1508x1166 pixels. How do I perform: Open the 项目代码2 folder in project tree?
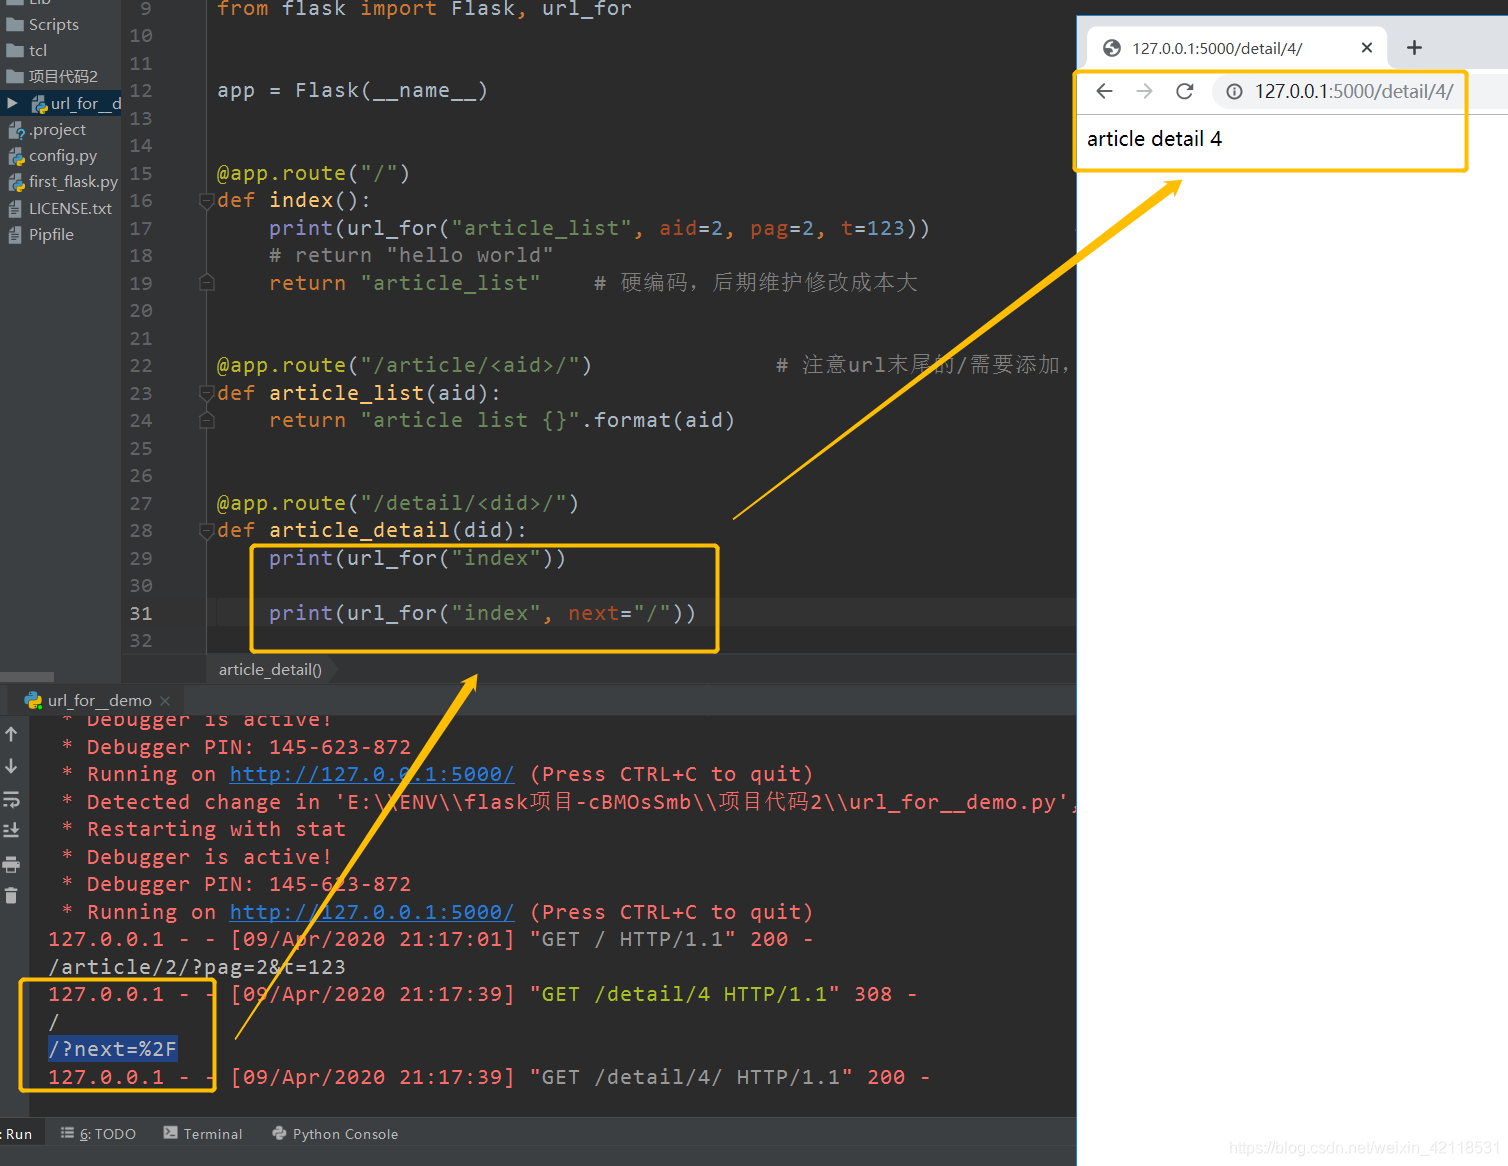(x=52, y=76)
